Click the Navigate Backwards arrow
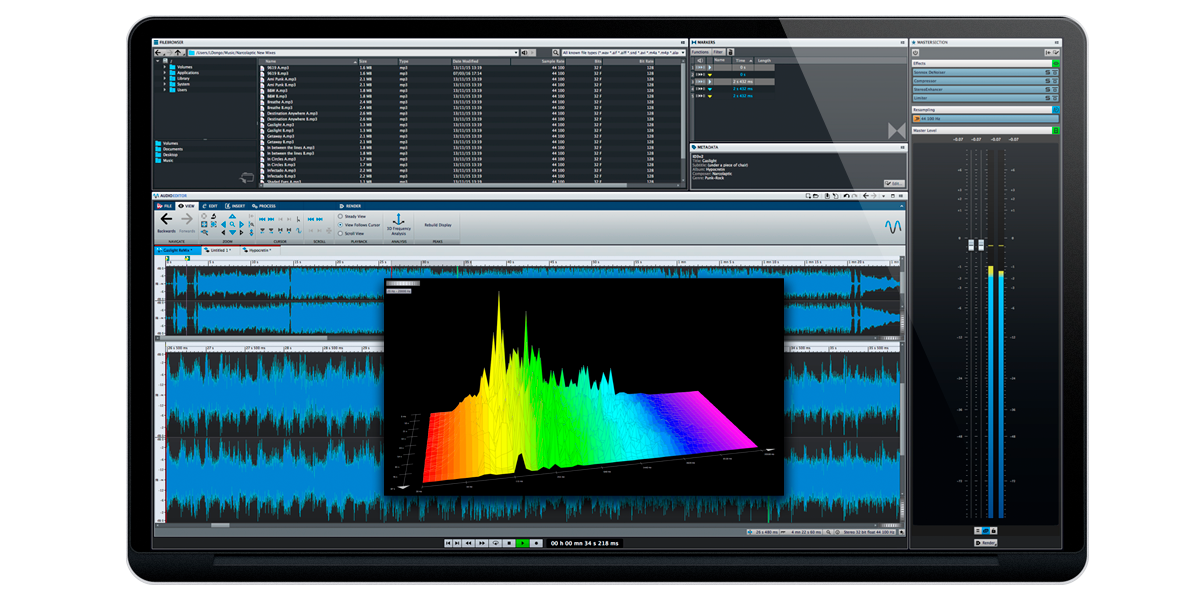 tap(165, 219)
